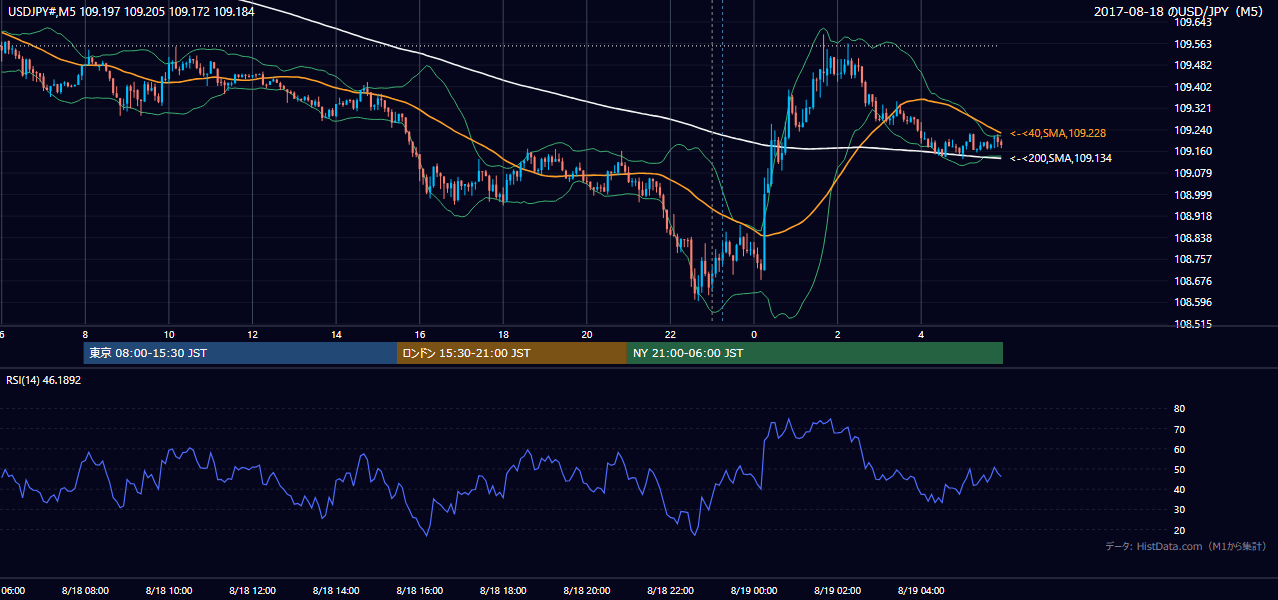Click the HistData.com data source credit
Image resolution: width=1278 pixels, height=600 pixels.
tap(1186, 546)
